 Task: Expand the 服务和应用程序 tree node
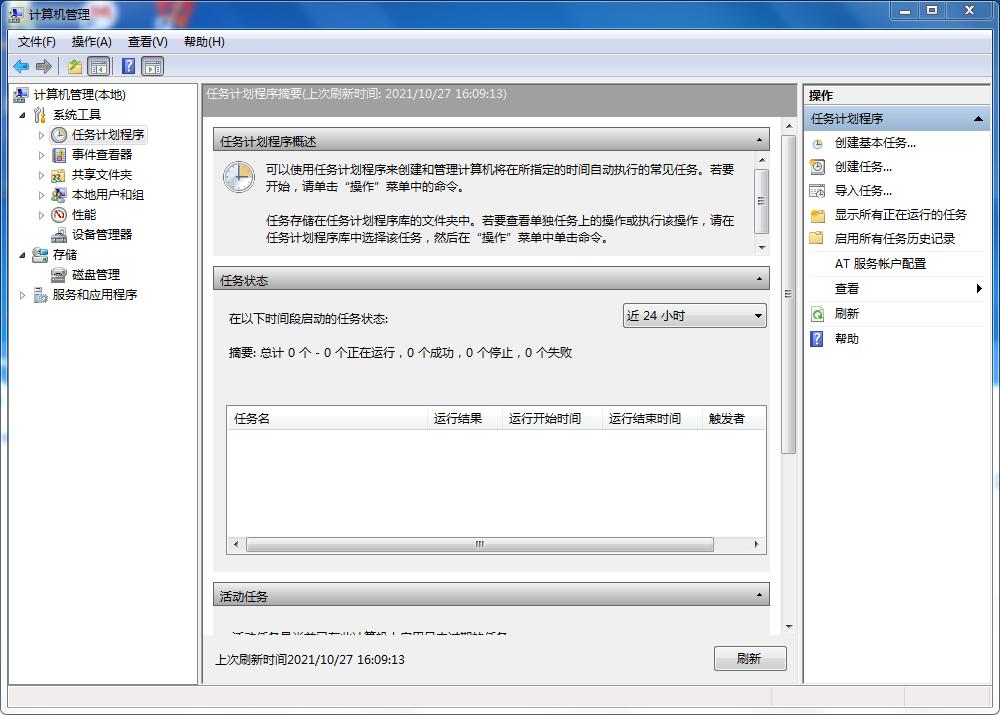tap(23, 294)
